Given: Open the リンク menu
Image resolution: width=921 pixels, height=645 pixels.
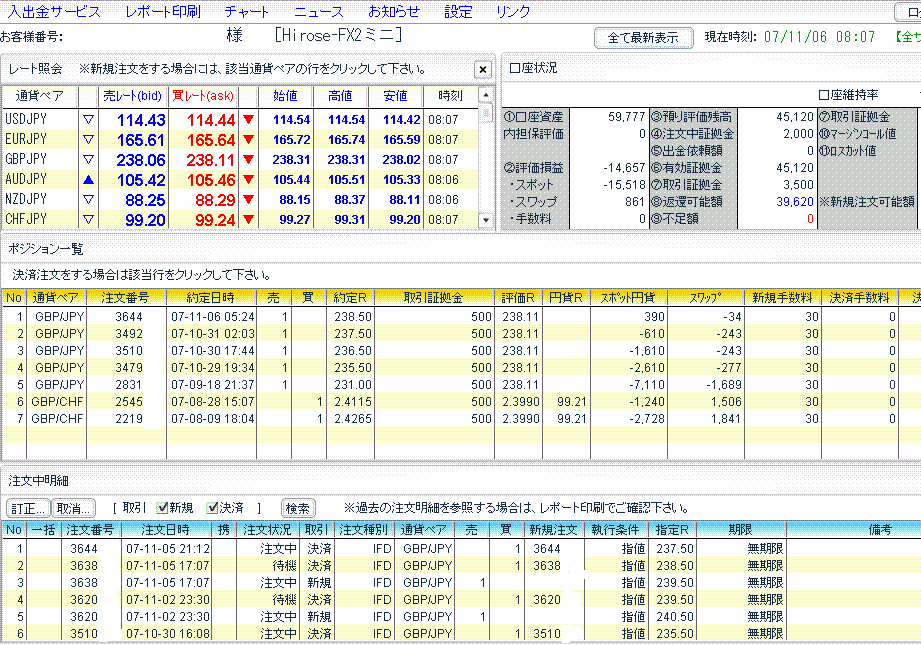Looking at the screenshot, I should click(513, 11).
